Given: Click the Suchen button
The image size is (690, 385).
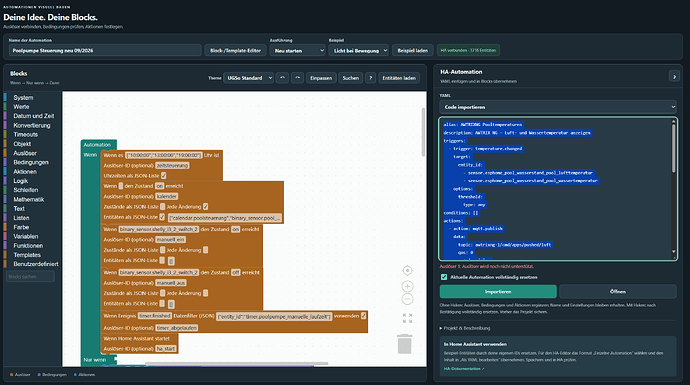Looking at the screenshot, I should coord(351,78).
